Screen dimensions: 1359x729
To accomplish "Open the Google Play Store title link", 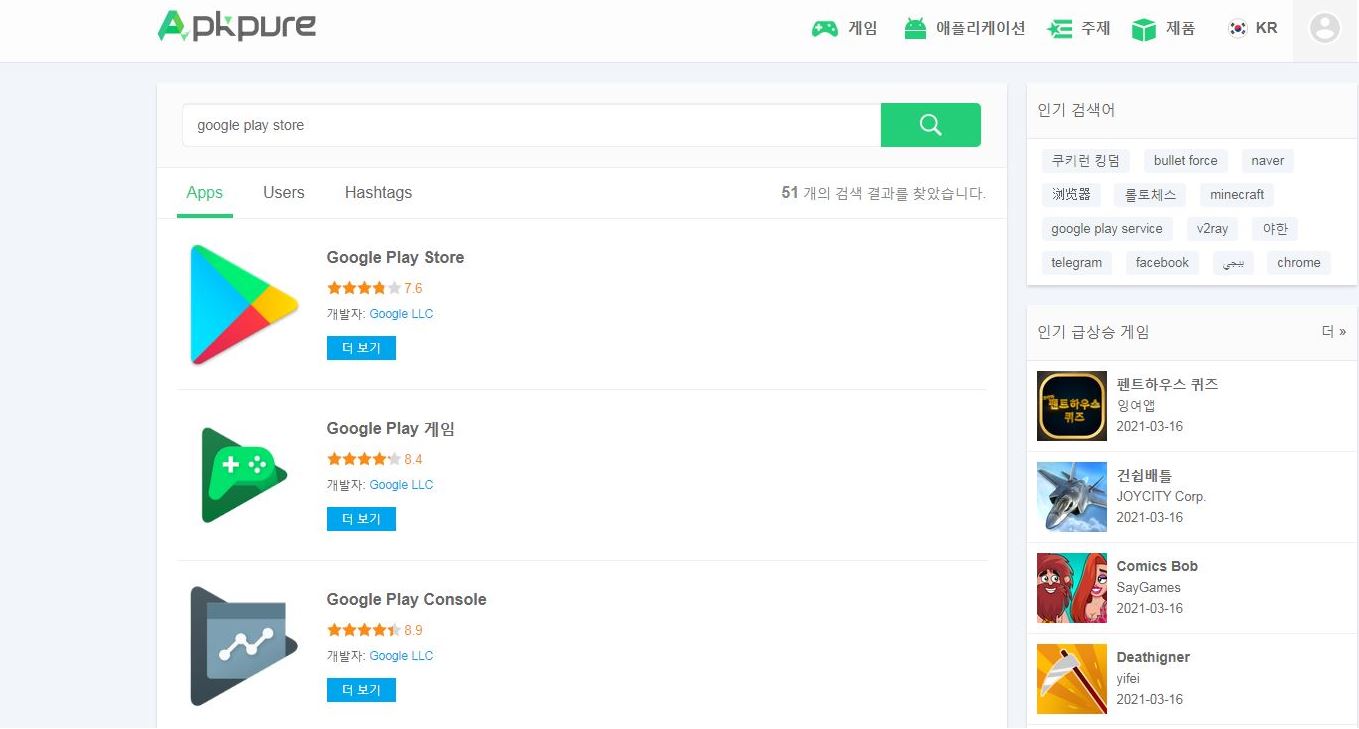I will (395, 258).
